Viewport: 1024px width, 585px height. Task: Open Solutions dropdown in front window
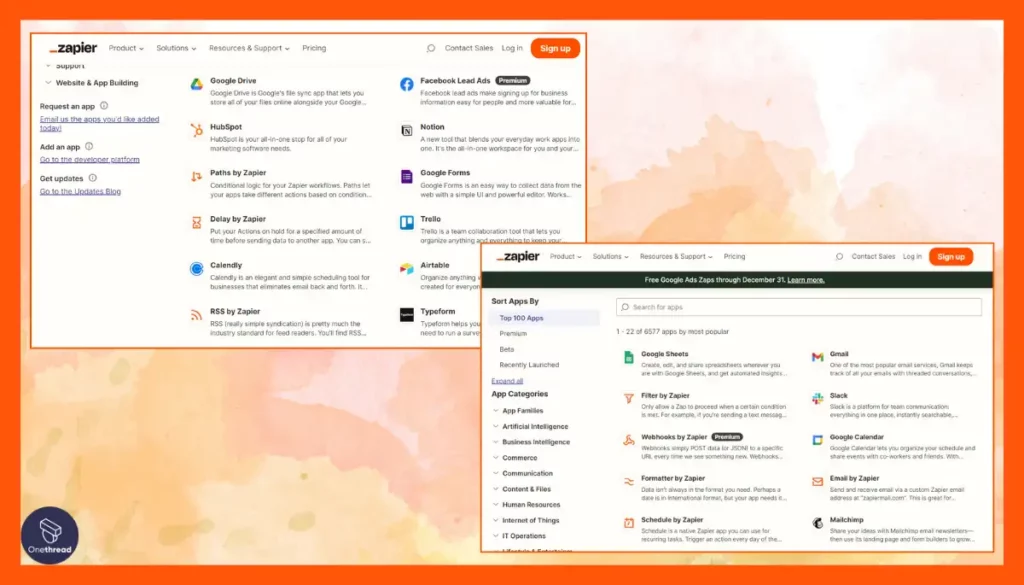tap(611, 257)
